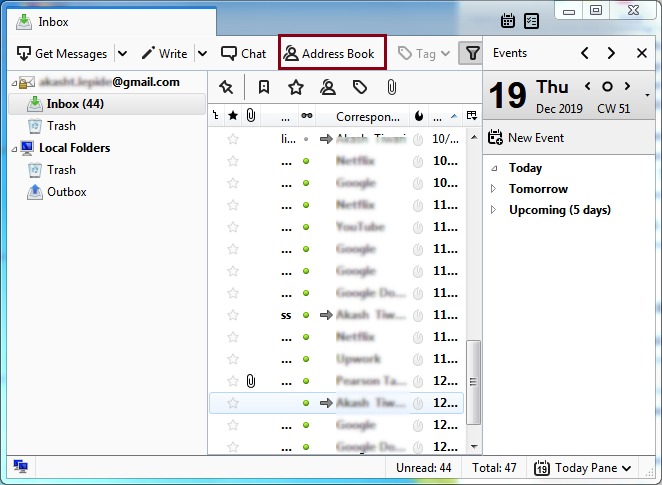Image resolution: width=662 pixels, height=485 pixels.
Task: Go to next events day arrow
Action: (610, 53)
